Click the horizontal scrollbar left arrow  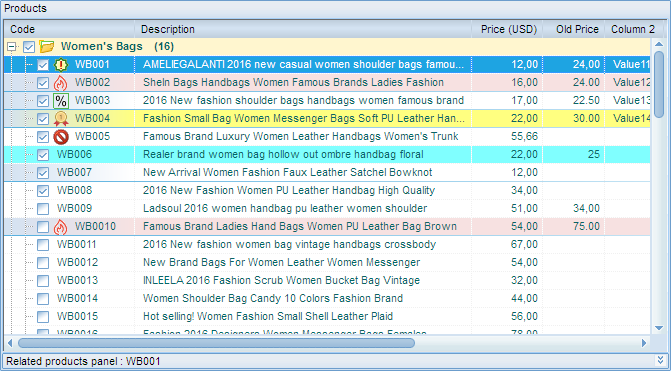(10, 343)
